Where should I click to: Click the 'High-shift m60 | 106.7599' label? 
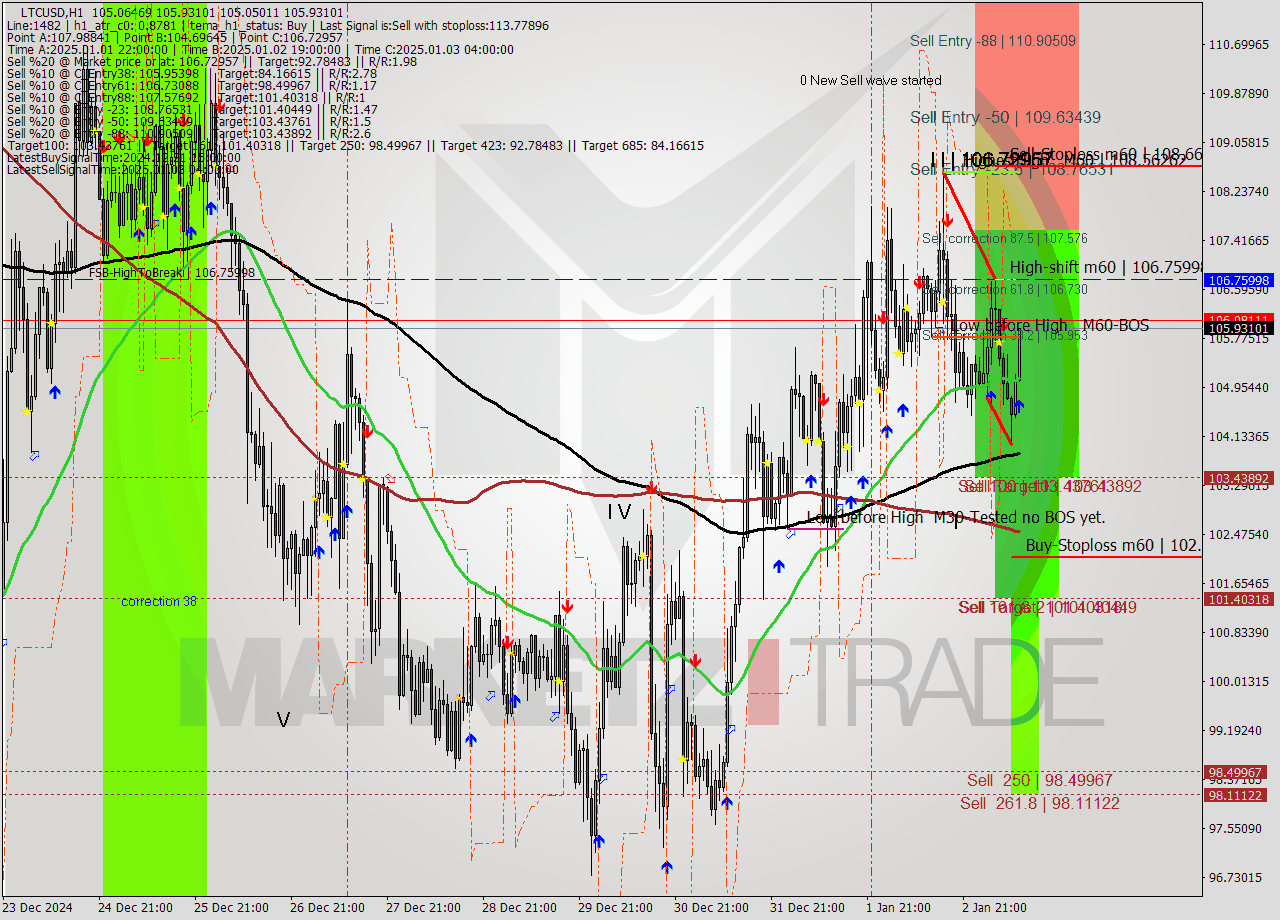point(1105,267)
